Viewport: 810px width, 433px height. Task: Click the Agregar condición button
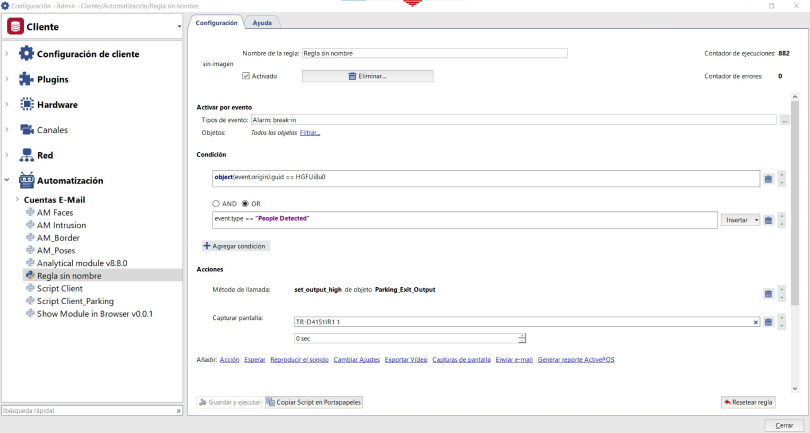tap(236, 245)
